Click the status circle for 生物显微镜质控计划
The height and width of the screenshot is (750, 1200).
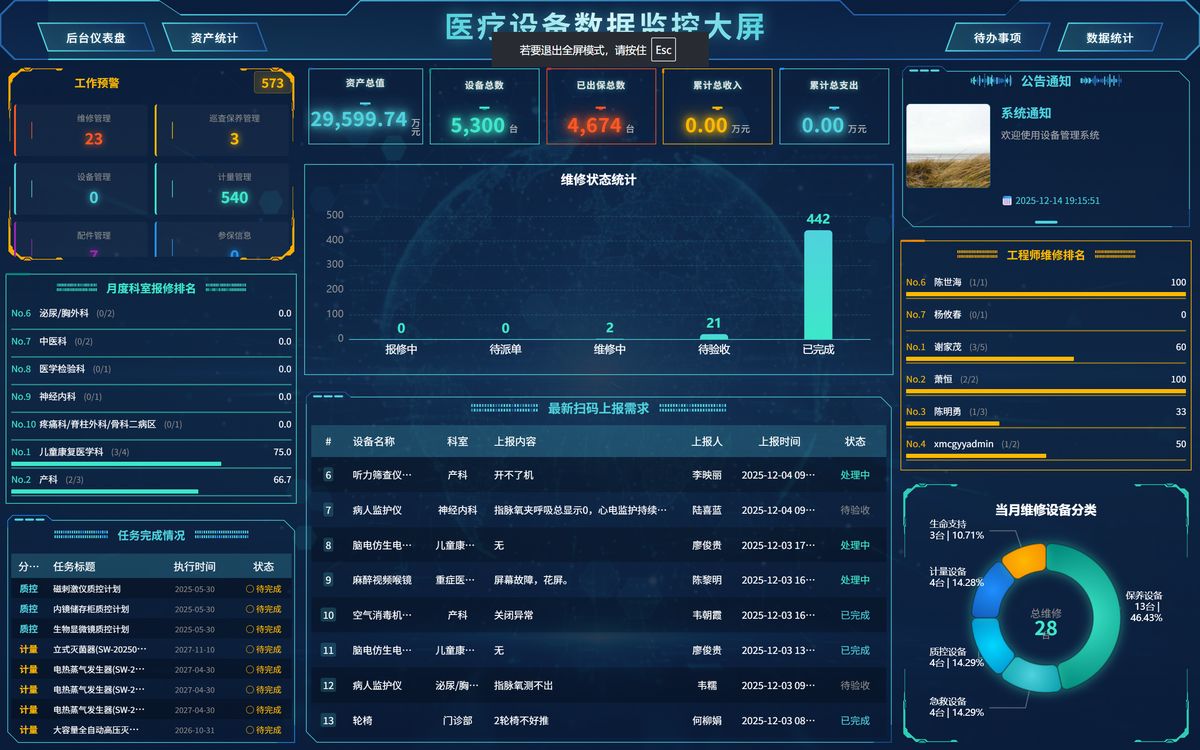(x=250, y=629)
